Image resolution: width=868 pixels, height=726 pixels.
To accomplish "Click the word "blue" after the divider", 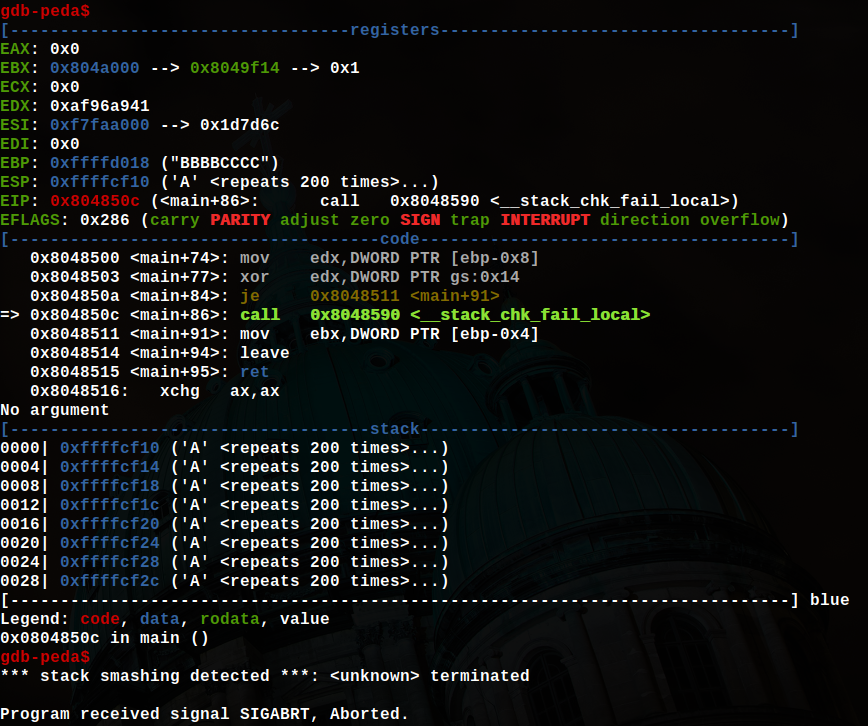I will pyautogui.click(x=829, y=600).
